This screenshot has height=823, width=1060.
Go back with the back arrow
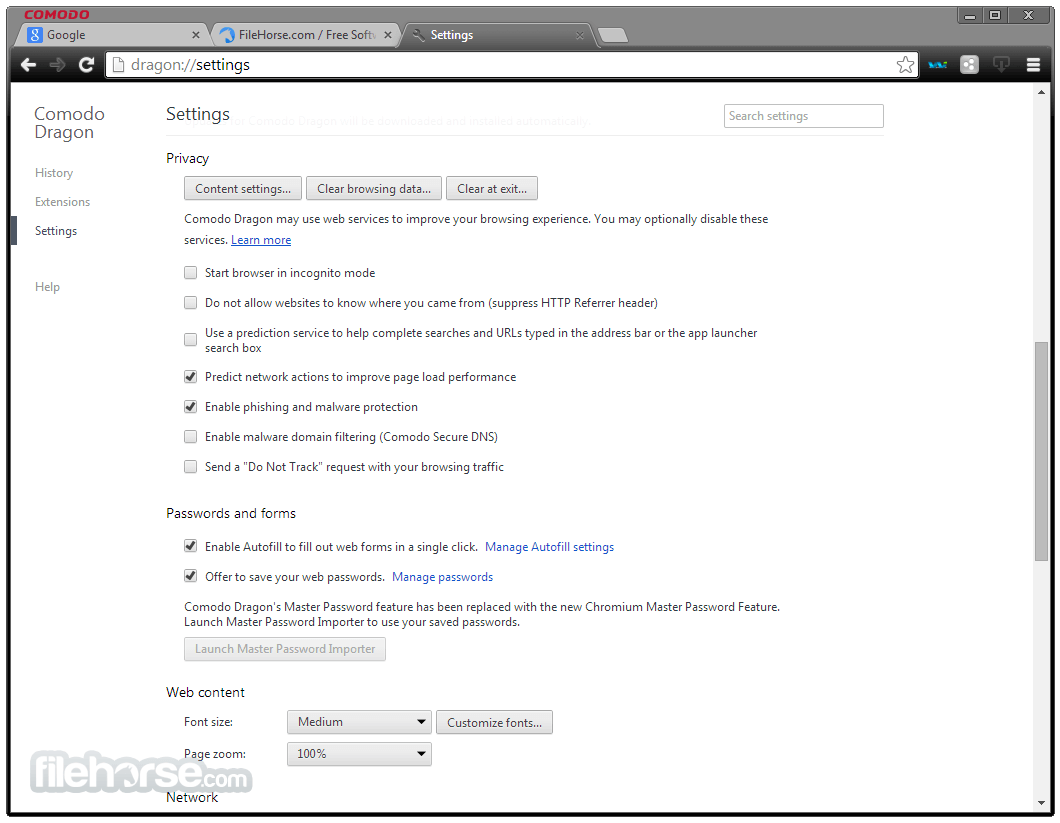click(x=28, y=65)
